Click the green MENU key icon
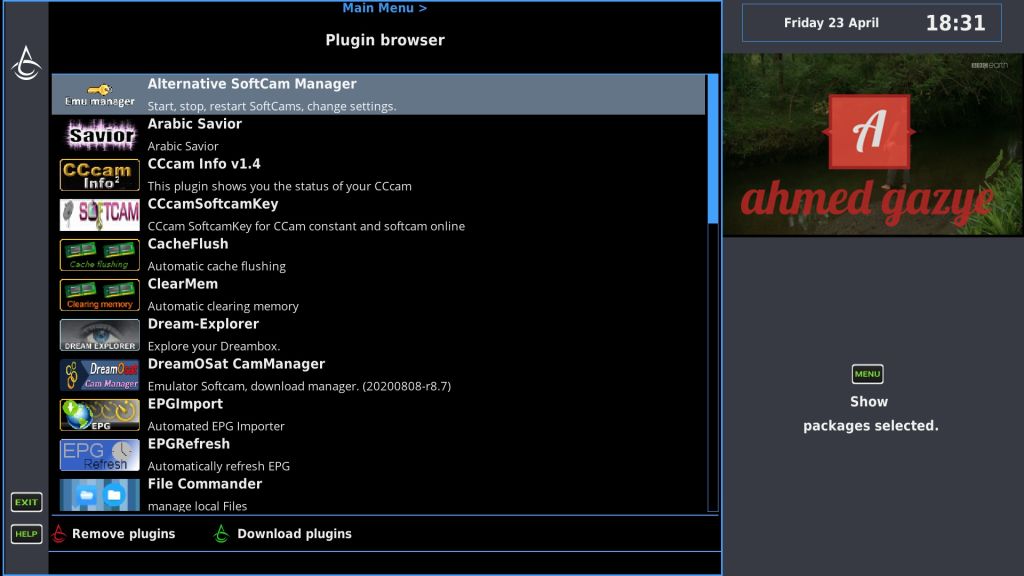 click(x=867, y=374)
